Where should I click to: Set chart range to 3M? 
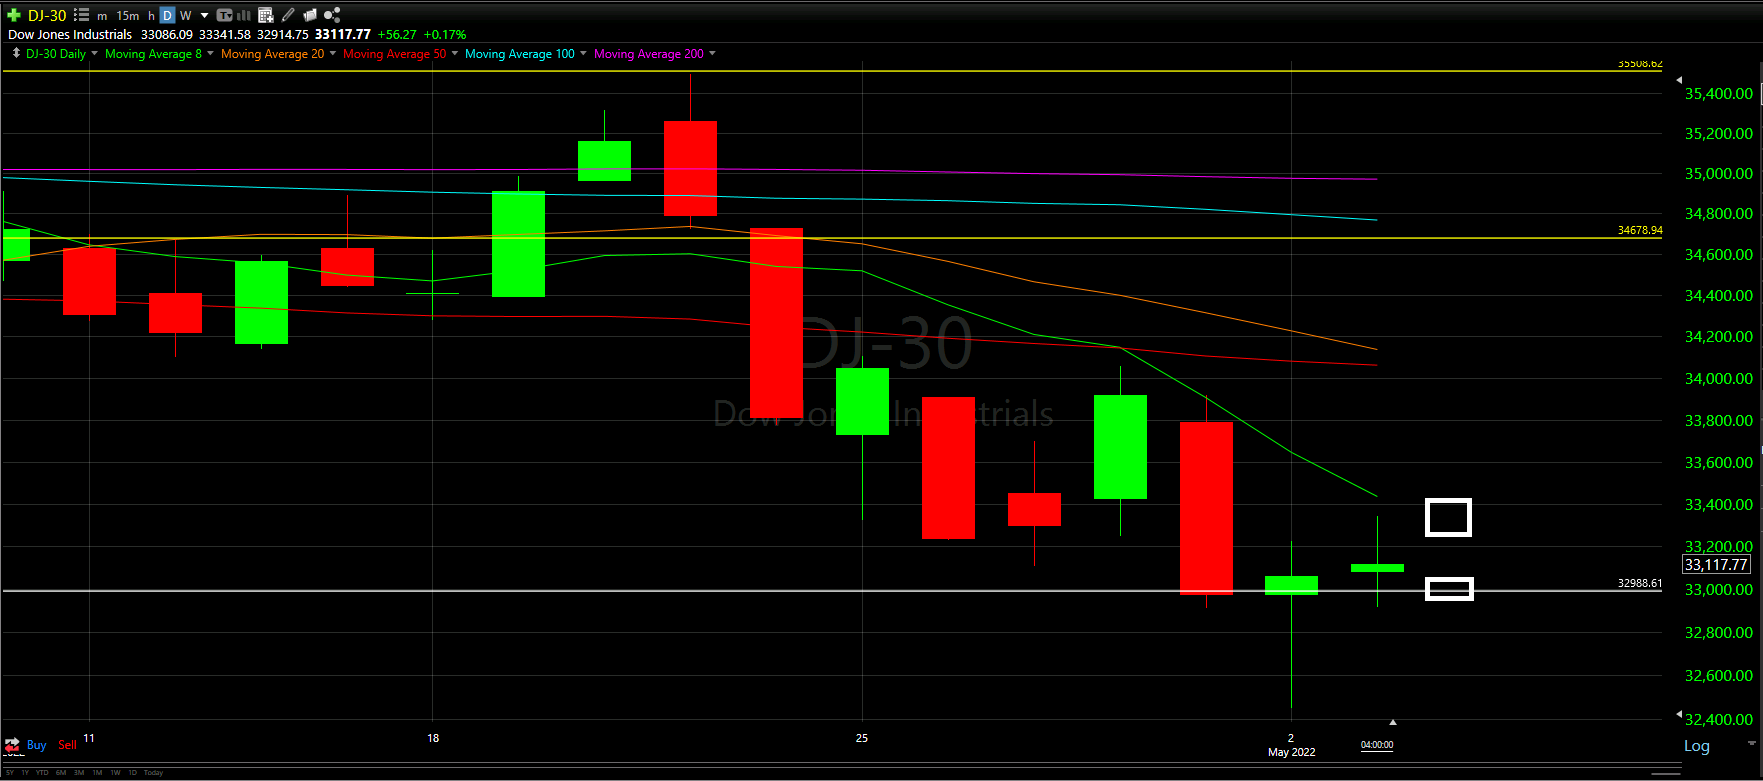tap(79, 773)
